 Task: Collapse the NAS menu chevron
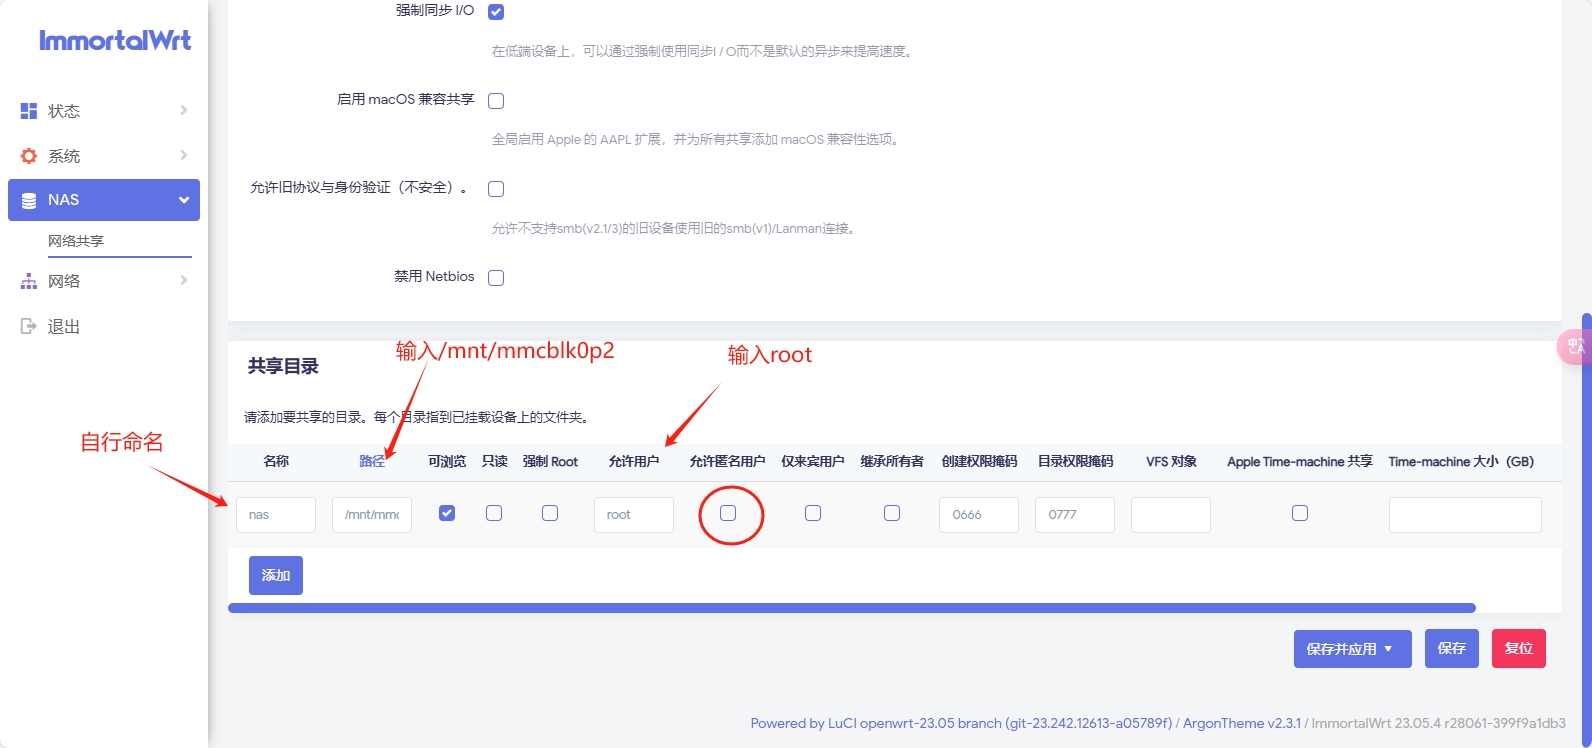(184, 200)
